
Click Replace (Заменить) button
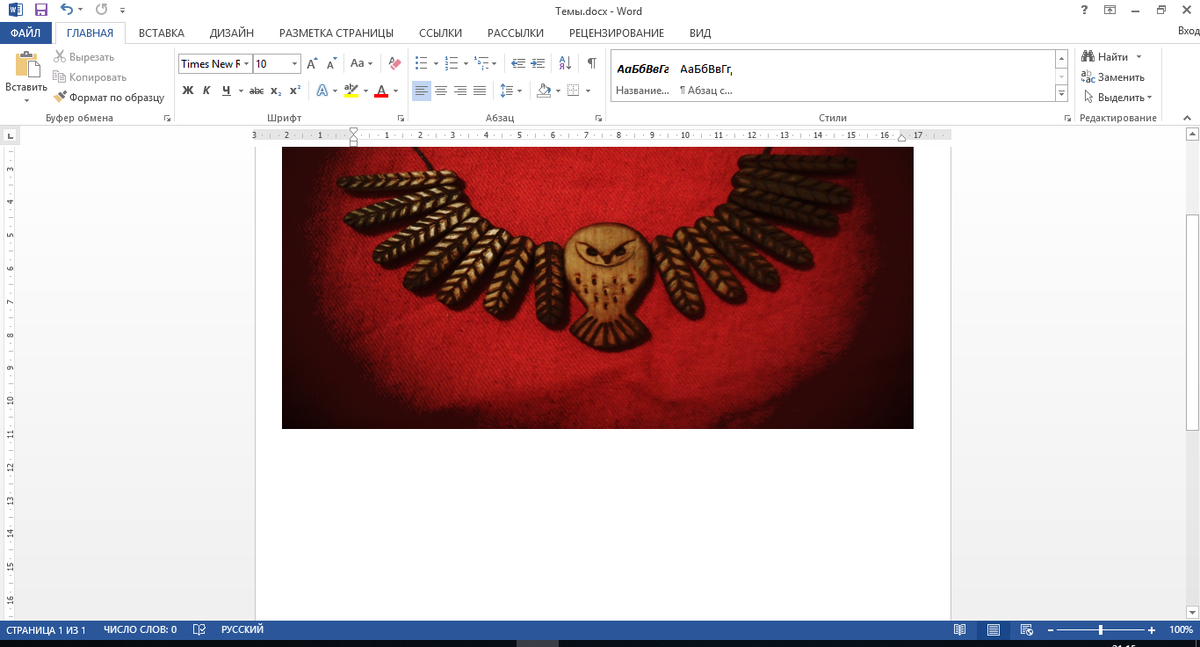(1113, 77)
